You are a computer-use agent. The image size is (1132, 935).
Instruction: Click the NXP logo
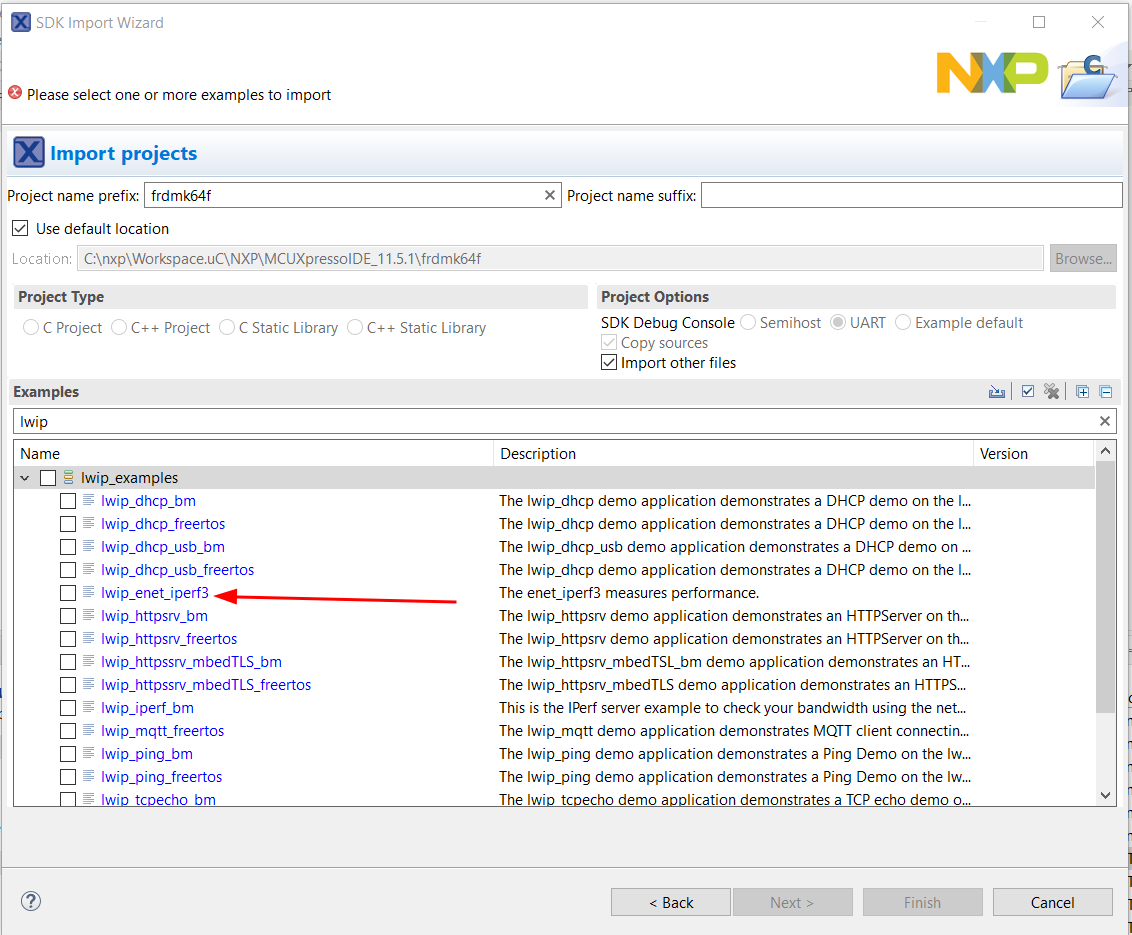pos(991,72)
